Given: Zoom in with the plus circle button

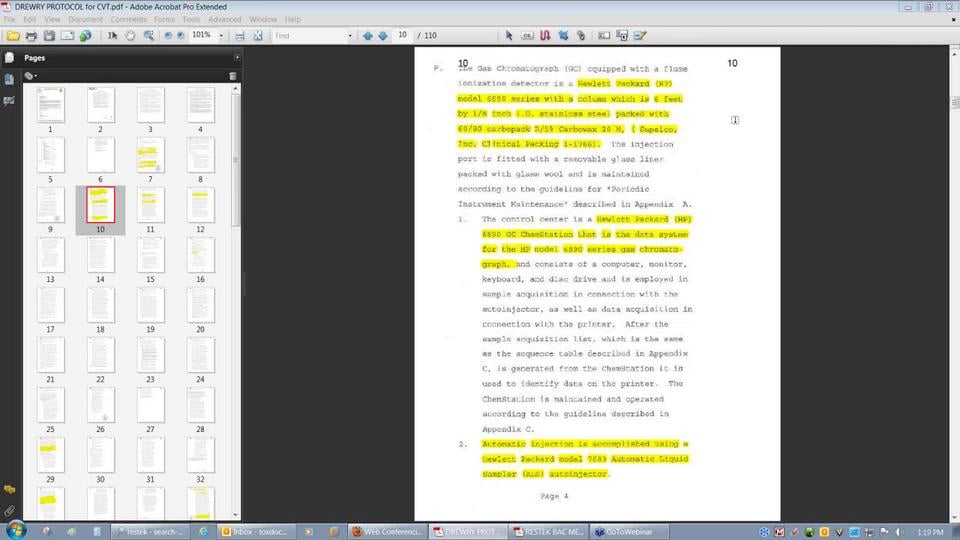Looking at the screenshot, I should [x=181, y=36].
